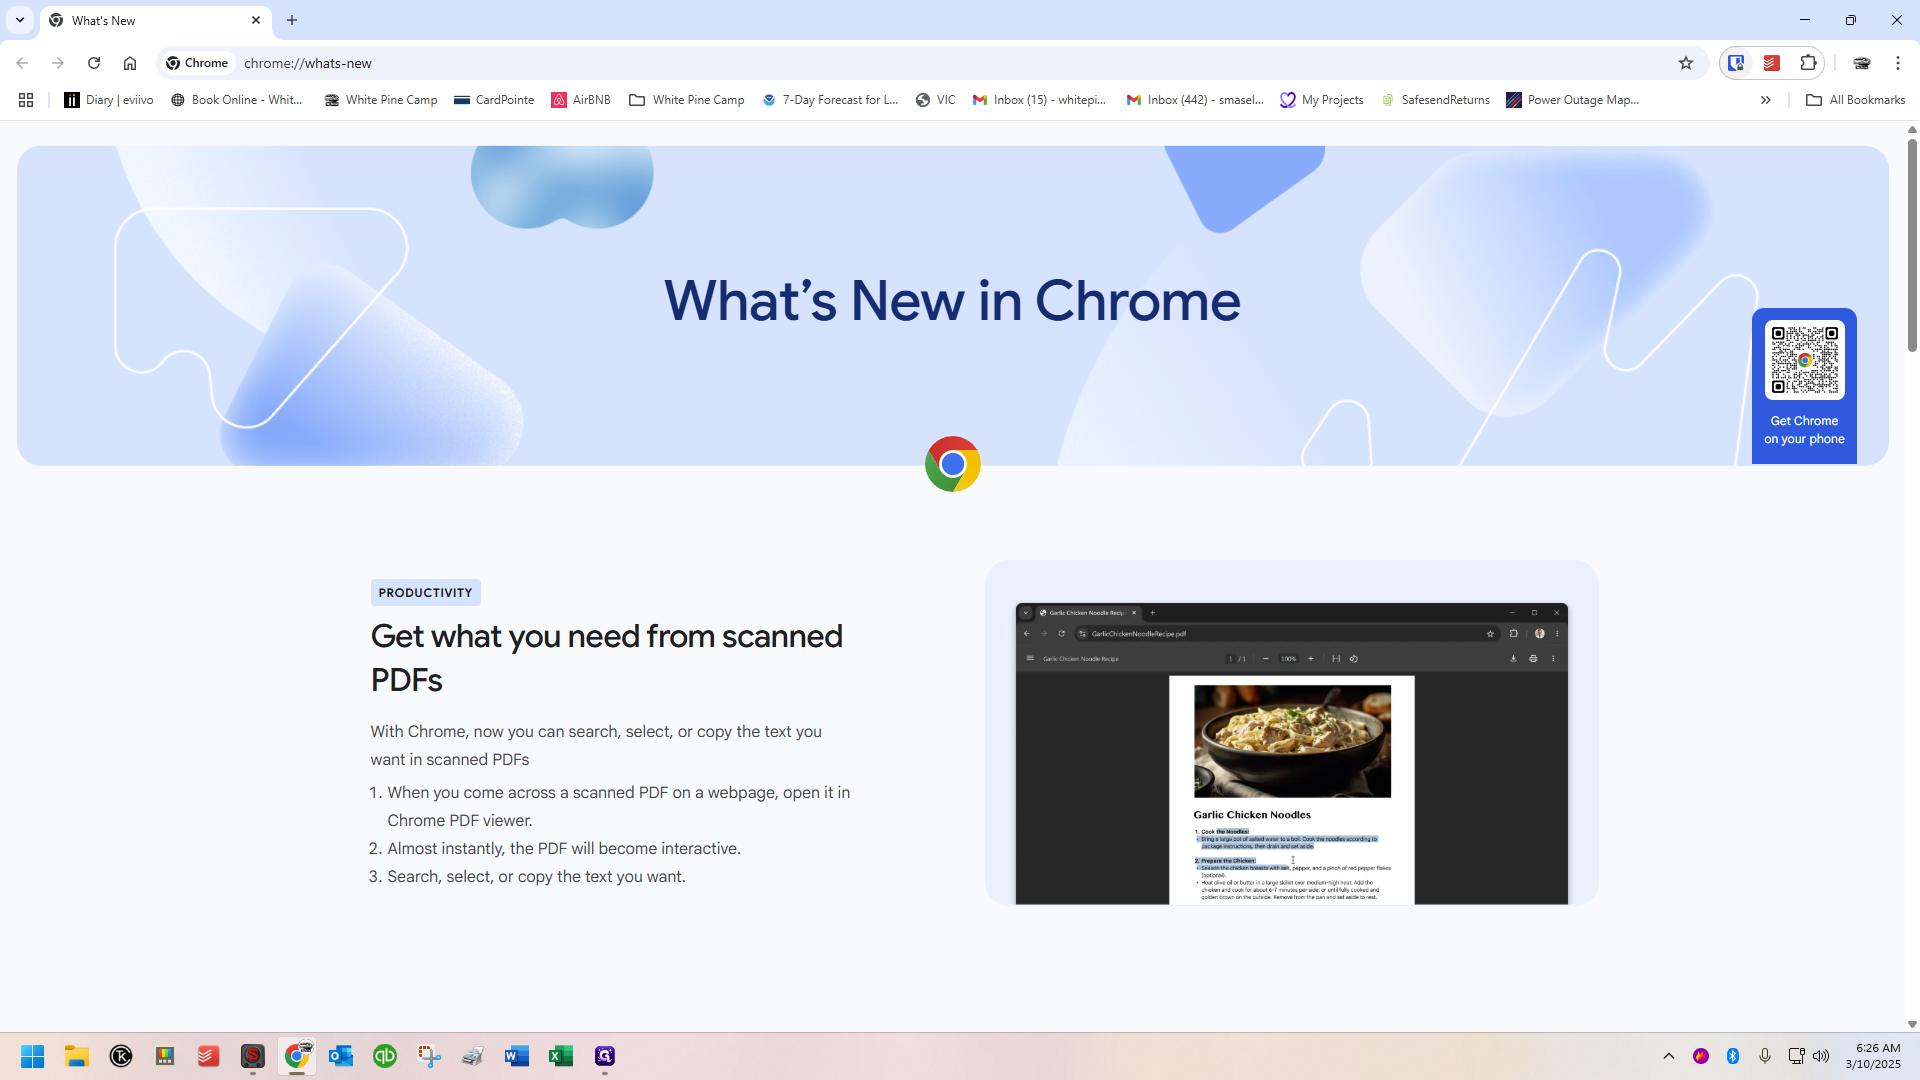1920x1080 pixels.
Task: Expand the White Pine Camp bookmark folder
Action: 687,100
